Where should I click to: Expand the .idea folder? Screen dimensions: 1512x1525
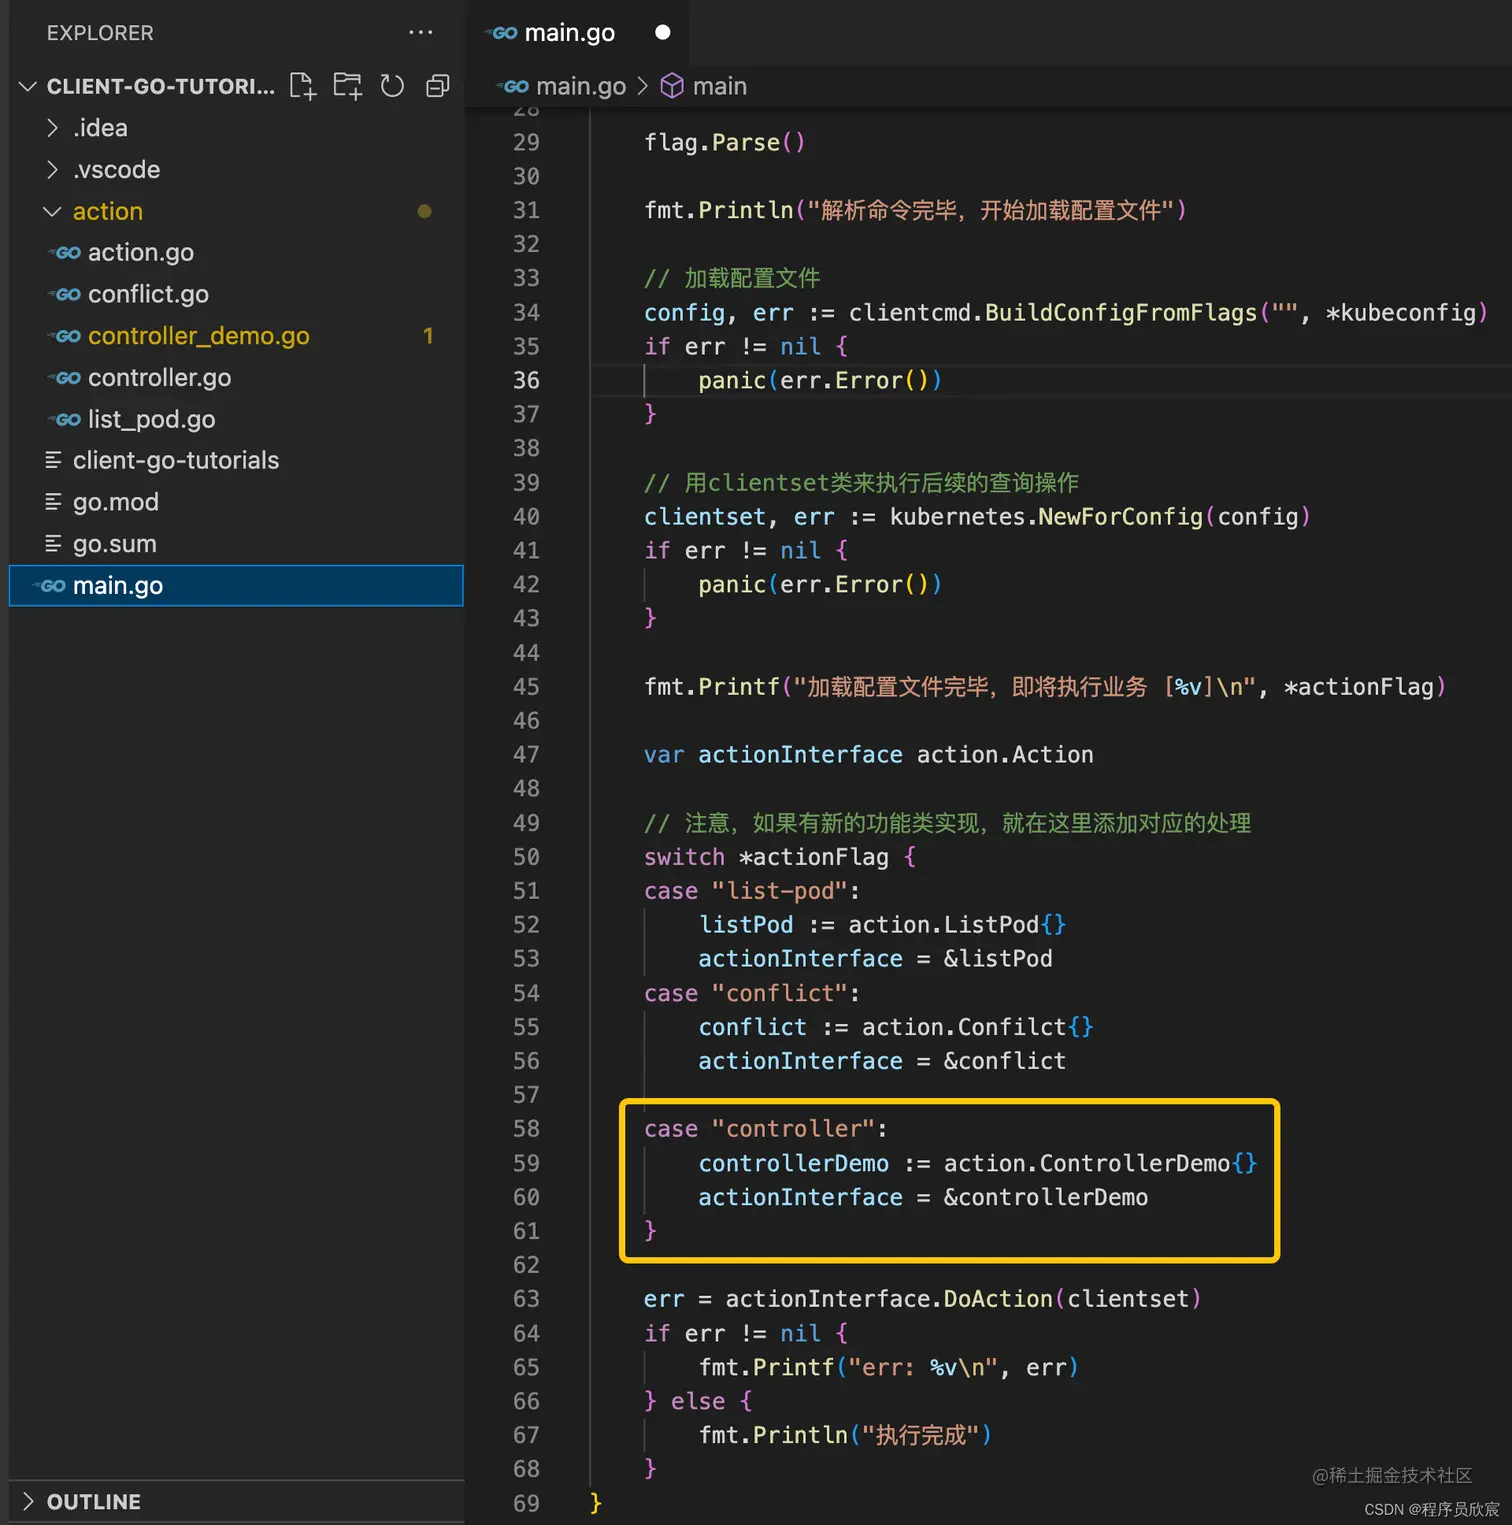52,128
